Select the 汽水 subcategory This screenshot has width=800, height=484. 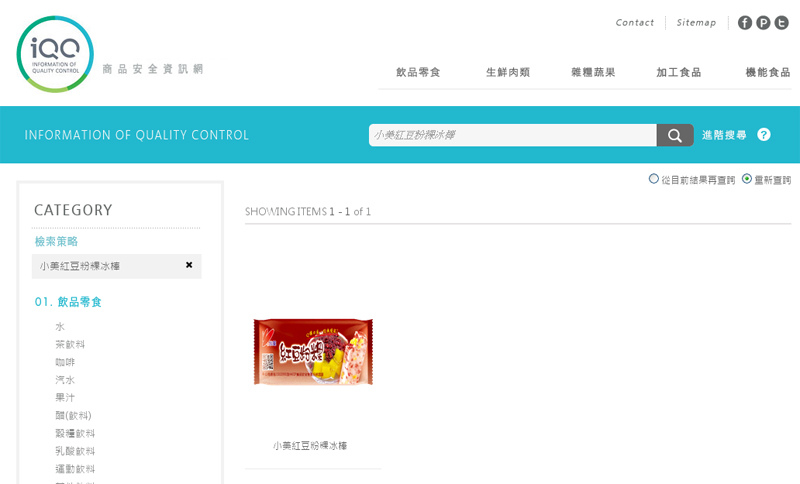[65, 380]
